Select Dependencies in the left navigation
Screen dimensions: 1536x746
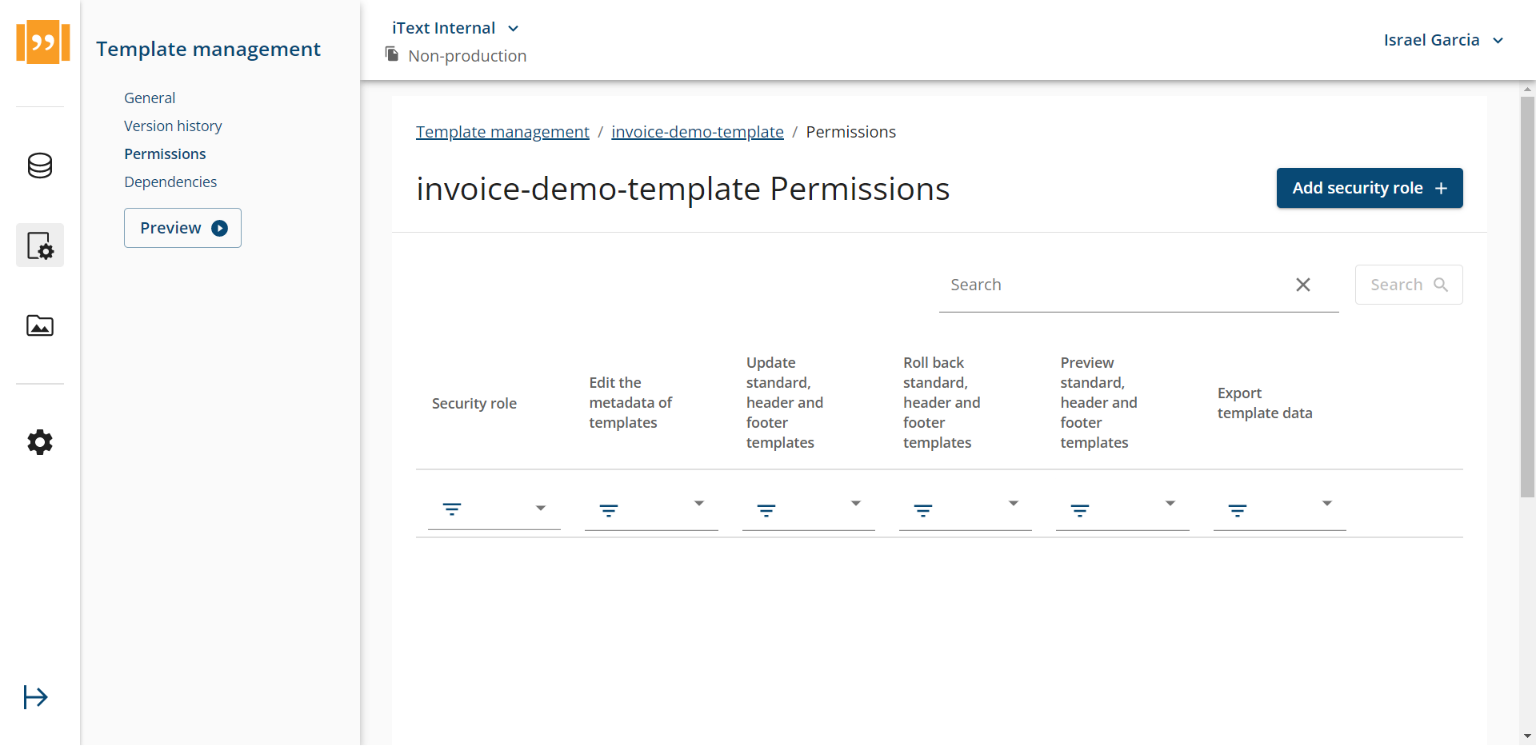click(170, 181)
